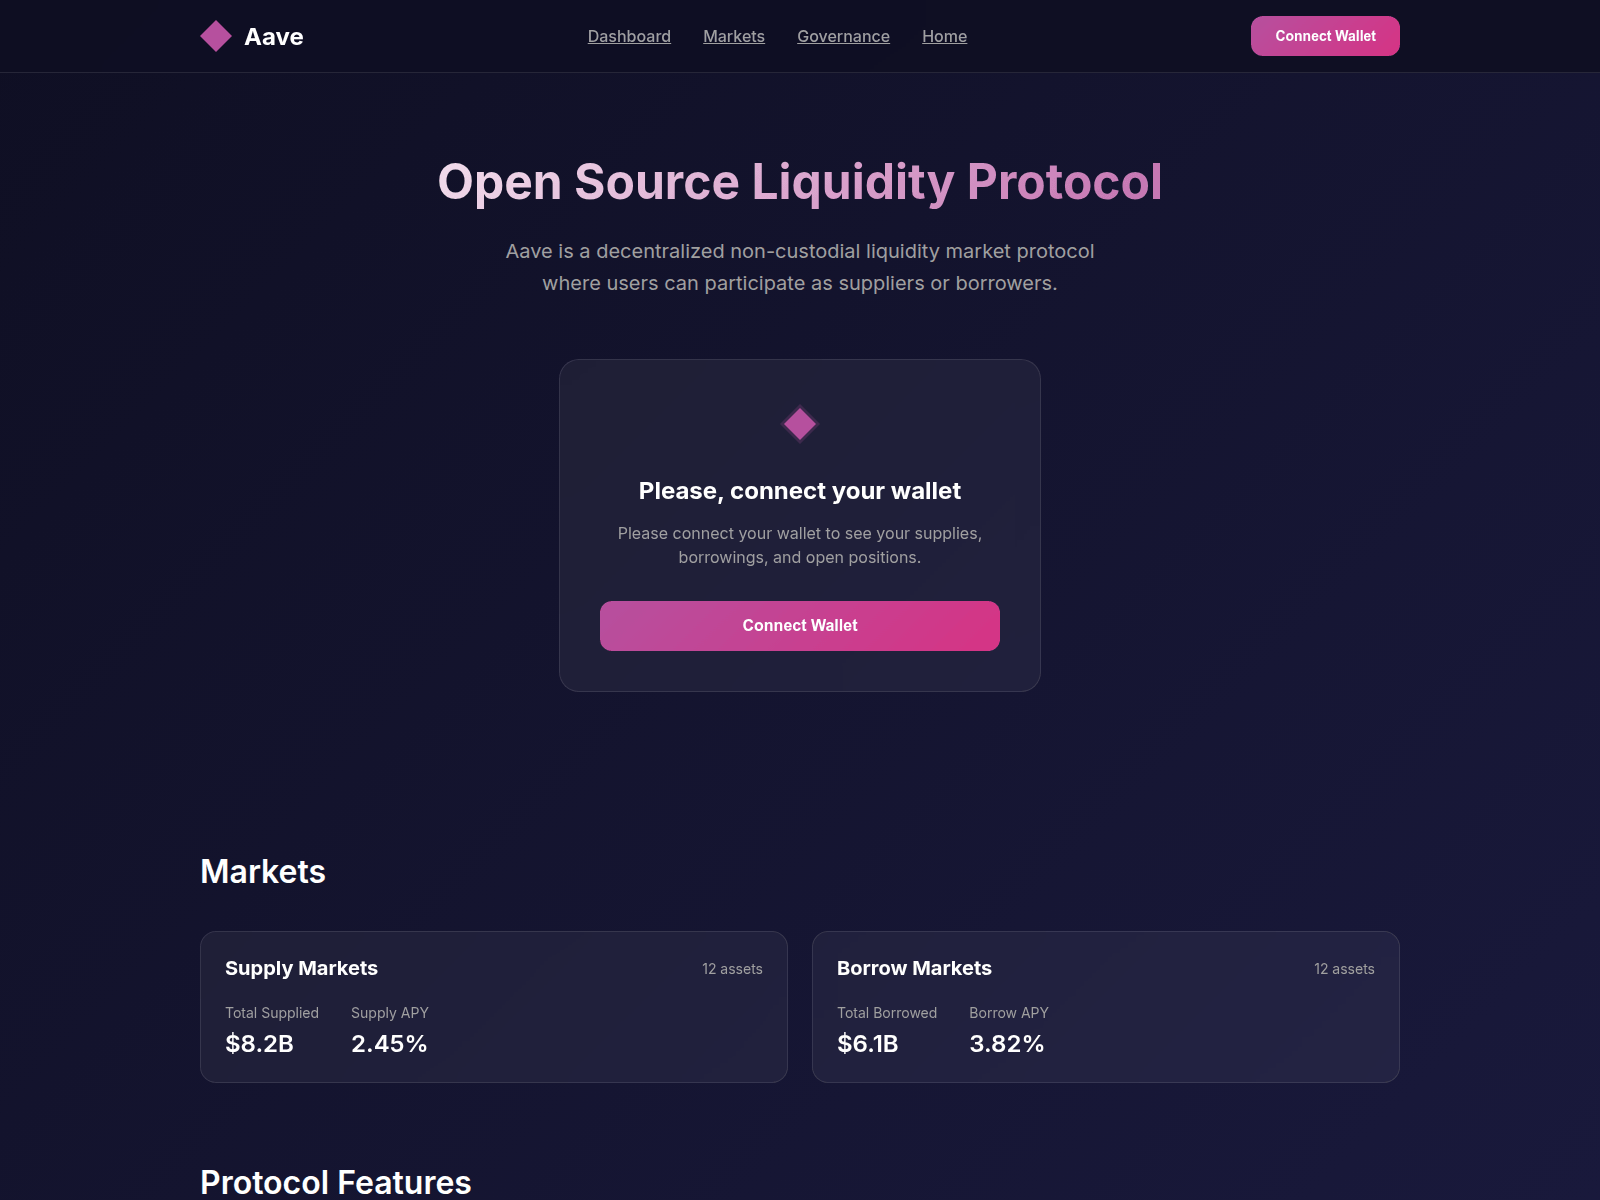Screen dimensions: 1600x1200
Task: Click the Protocol Features heading
Action: (336, 1182)
